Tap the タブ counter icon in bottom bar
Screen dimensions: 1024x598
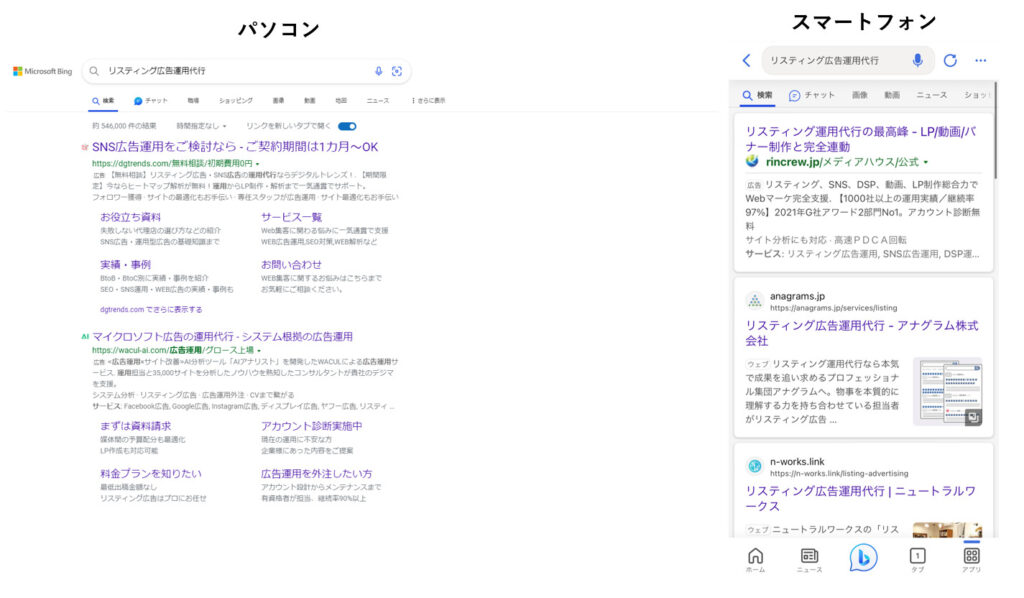point(917,559)
